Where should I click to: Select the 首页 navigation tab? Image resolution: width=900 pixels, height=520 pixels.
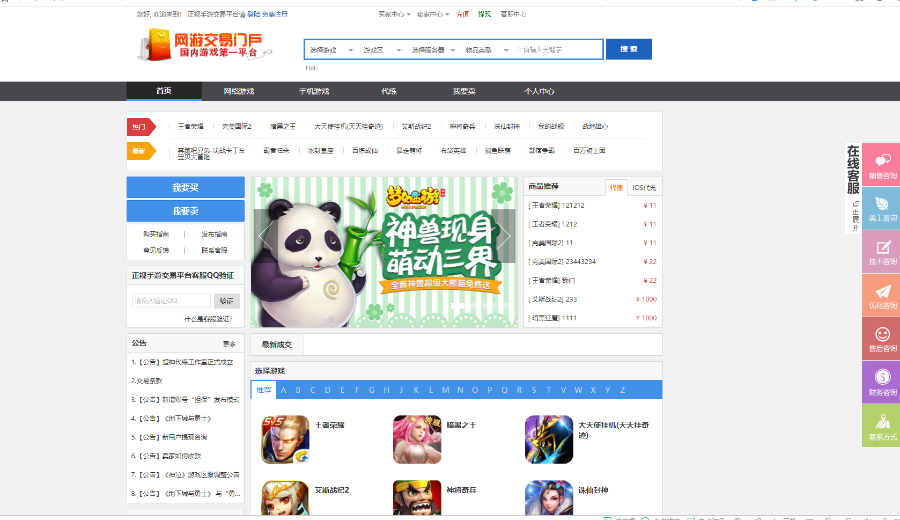point(164,91)
